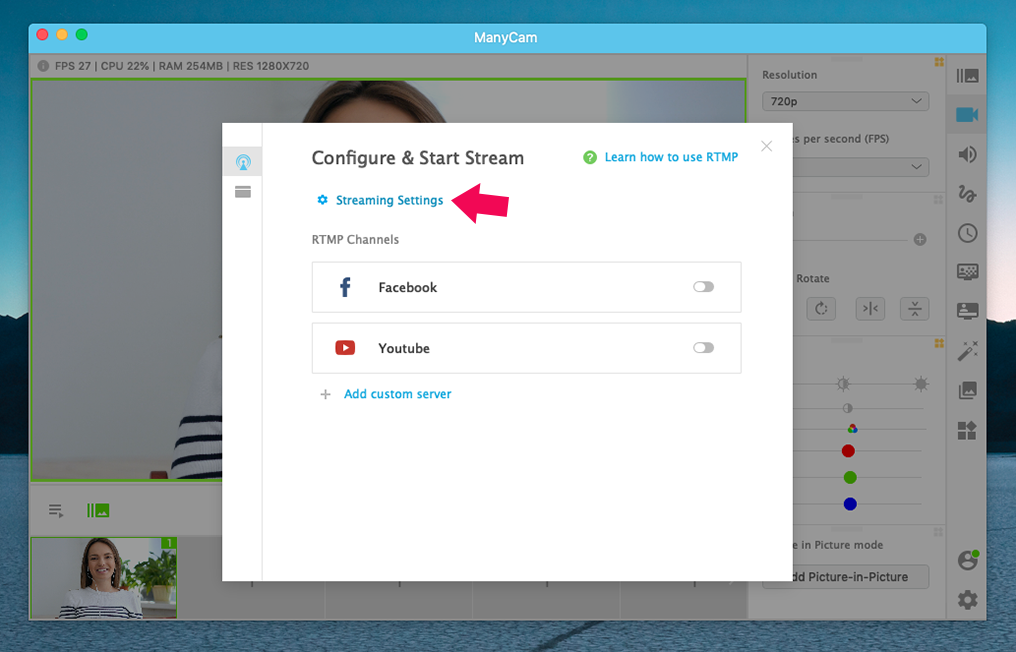Click the playlist icon below the preview
This screenshot has height=652, width=1016.
coord(56,511)
